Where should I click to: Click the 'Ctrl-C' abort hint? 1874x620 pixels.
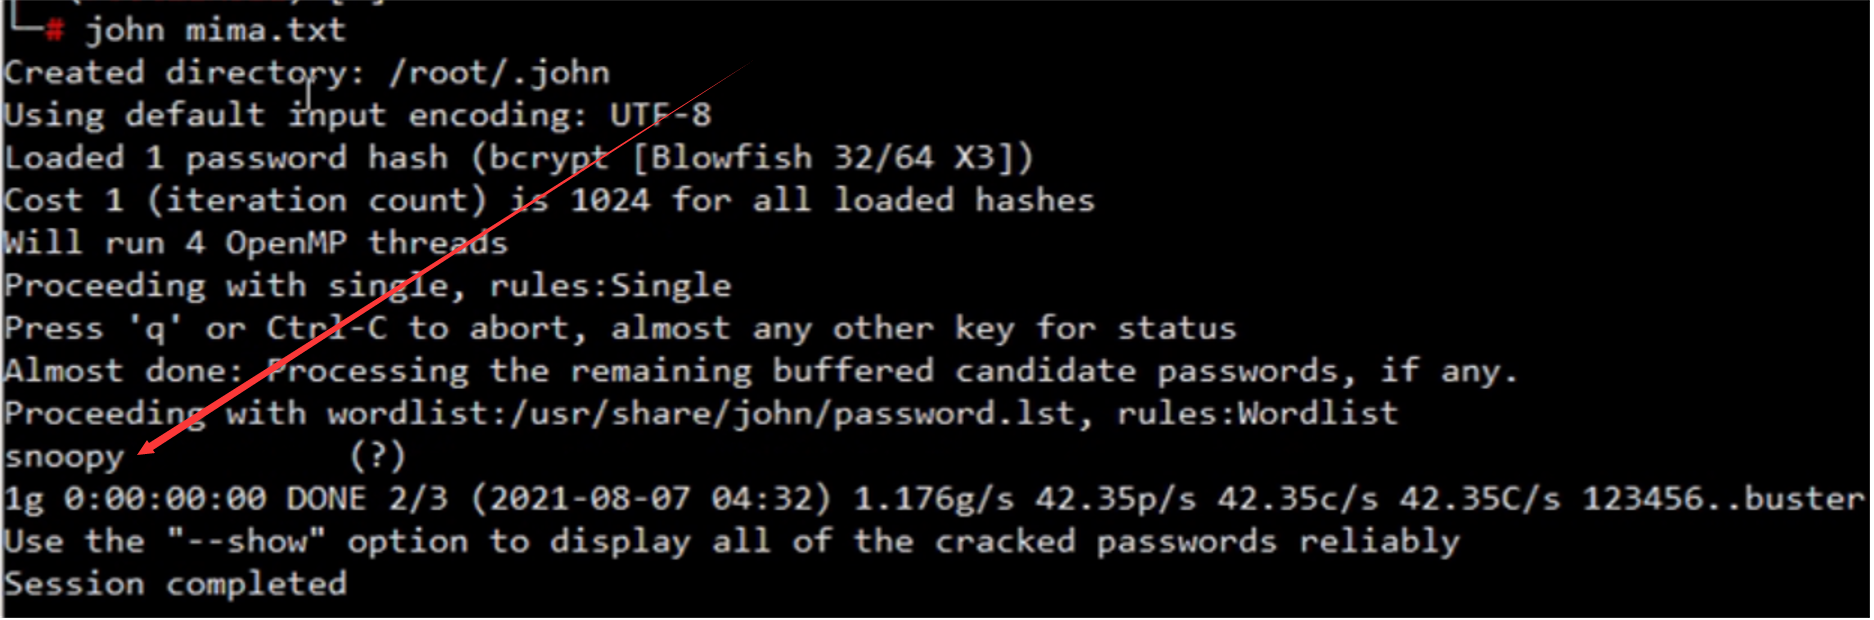(x=326, y=329)
